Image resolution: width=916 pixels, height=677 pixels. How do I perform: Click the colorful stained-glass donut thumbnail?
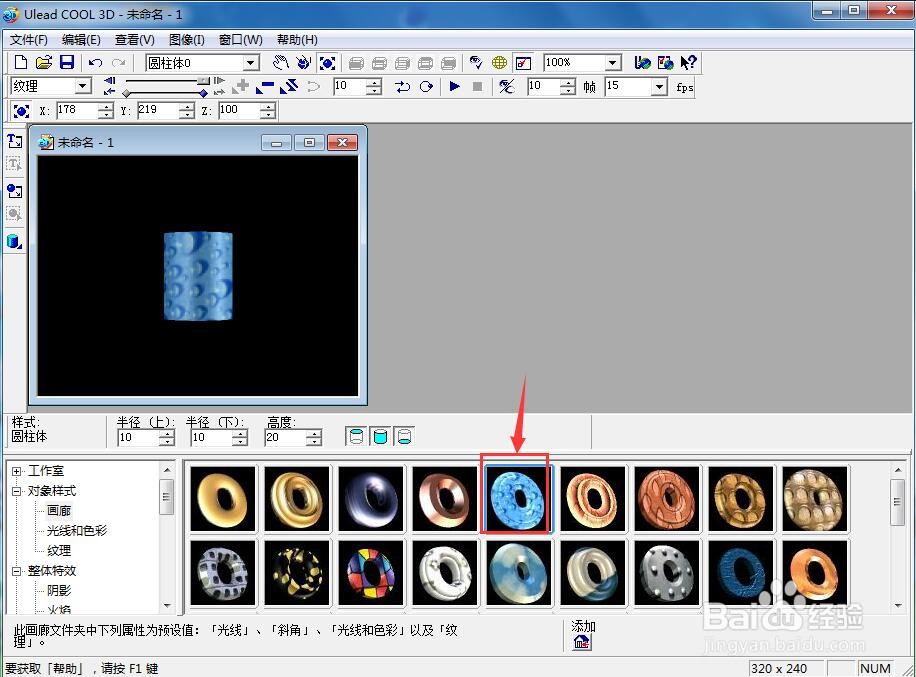pos(371,572)
